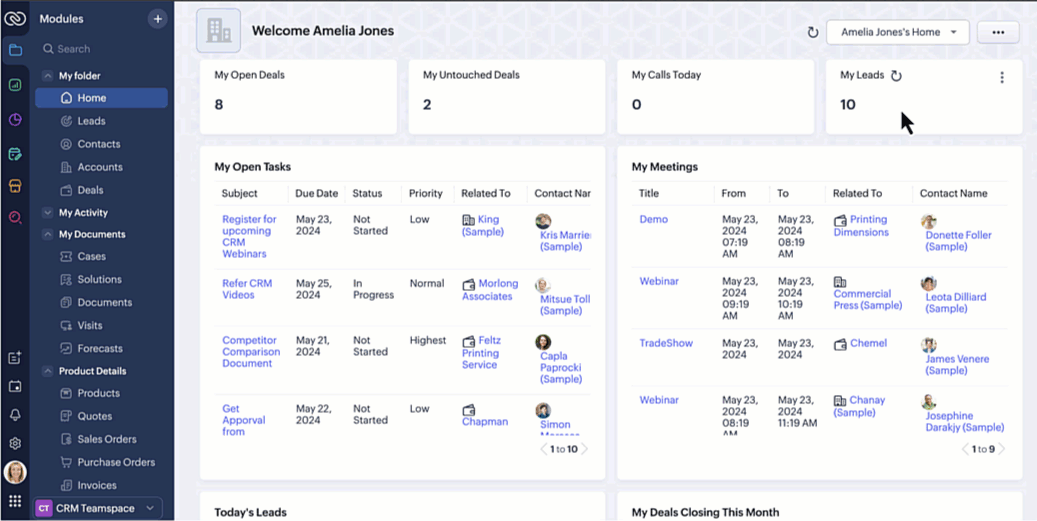Open the notifications bell in left rail
Screen dimensions: 1037x521
15,415
